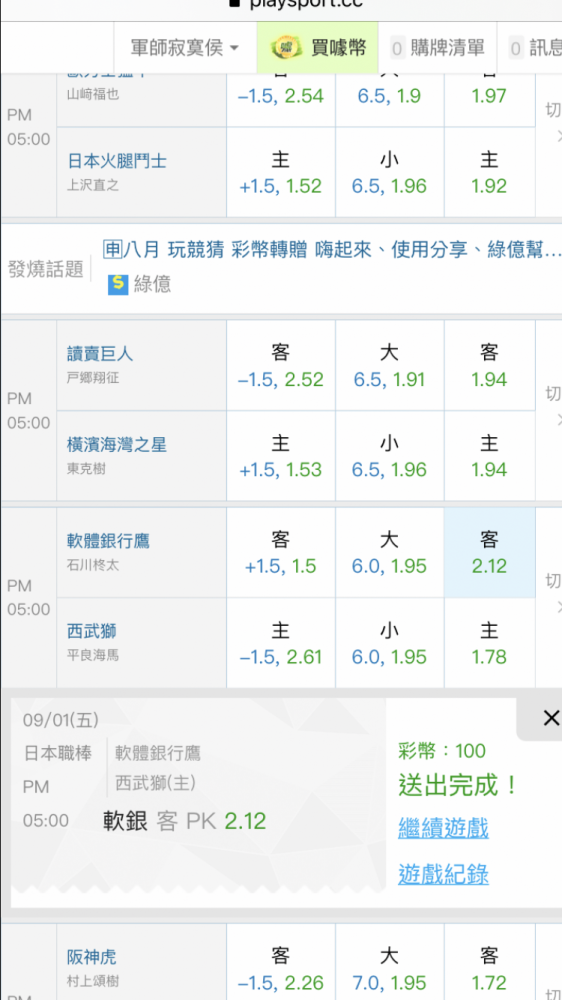The width and height of the screenshot is (562, 1000).
Task: Open the 綠億 user link
Action: [x=152, y=284]
